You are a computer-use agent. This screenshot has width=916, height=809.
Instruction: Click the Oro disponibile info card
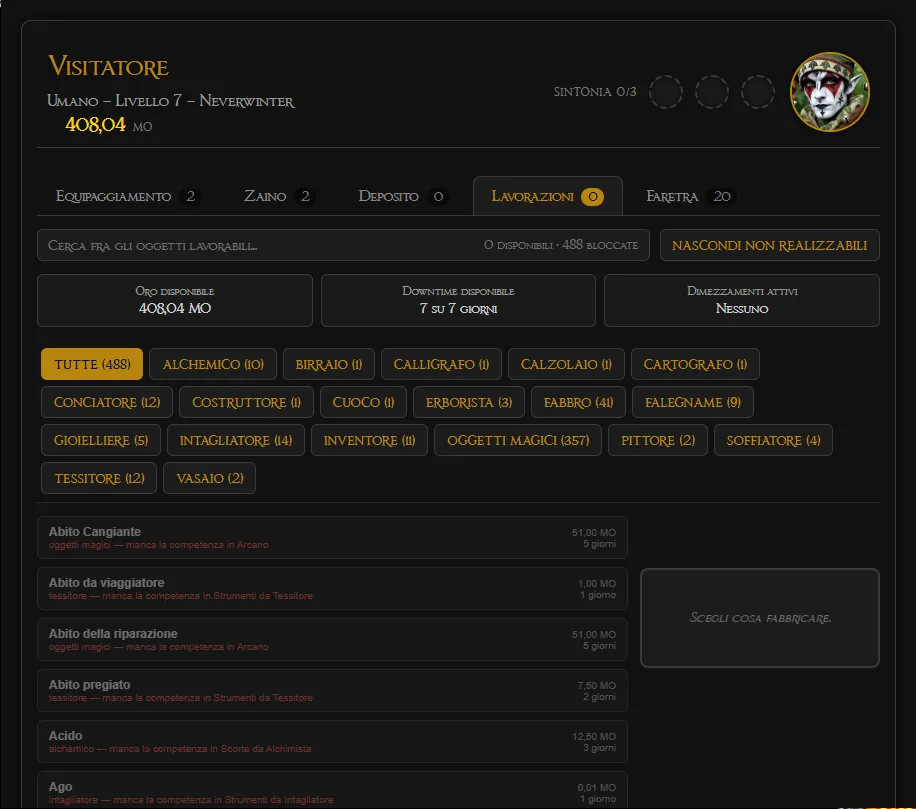tap(175, 300)
